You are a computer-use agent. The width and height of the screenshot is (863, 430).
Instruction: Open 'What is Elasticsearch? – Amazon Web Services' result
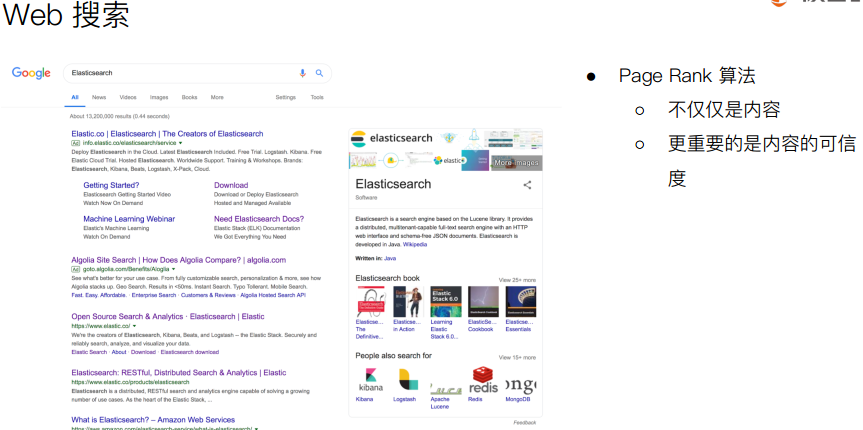(153, 420)
